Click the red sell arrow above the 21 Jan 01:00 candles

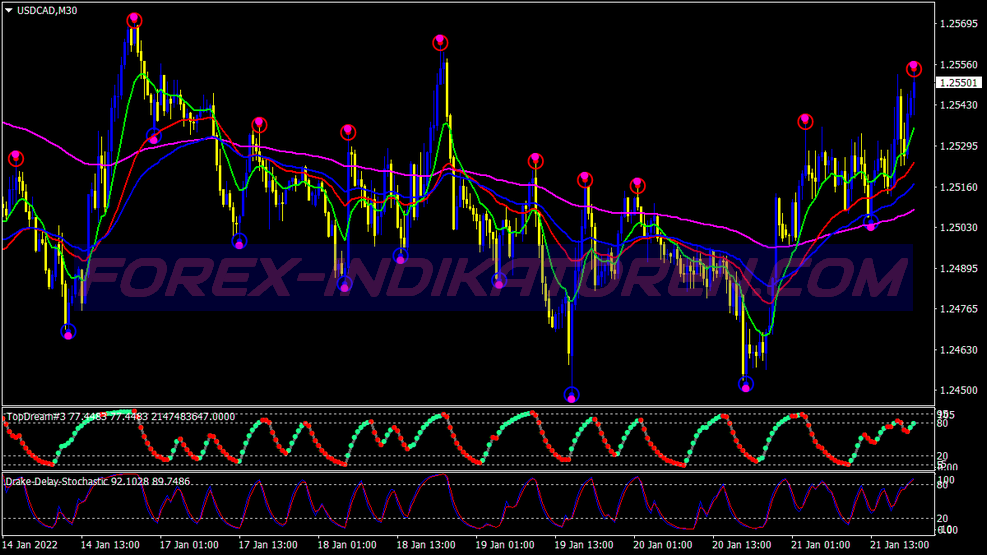805,121
